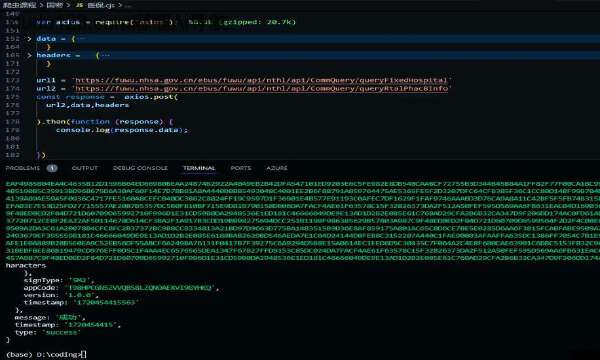Open the AZURE panel tab
Image resolution: width=600 pixels, height=360 pixels.
(277, 168)
